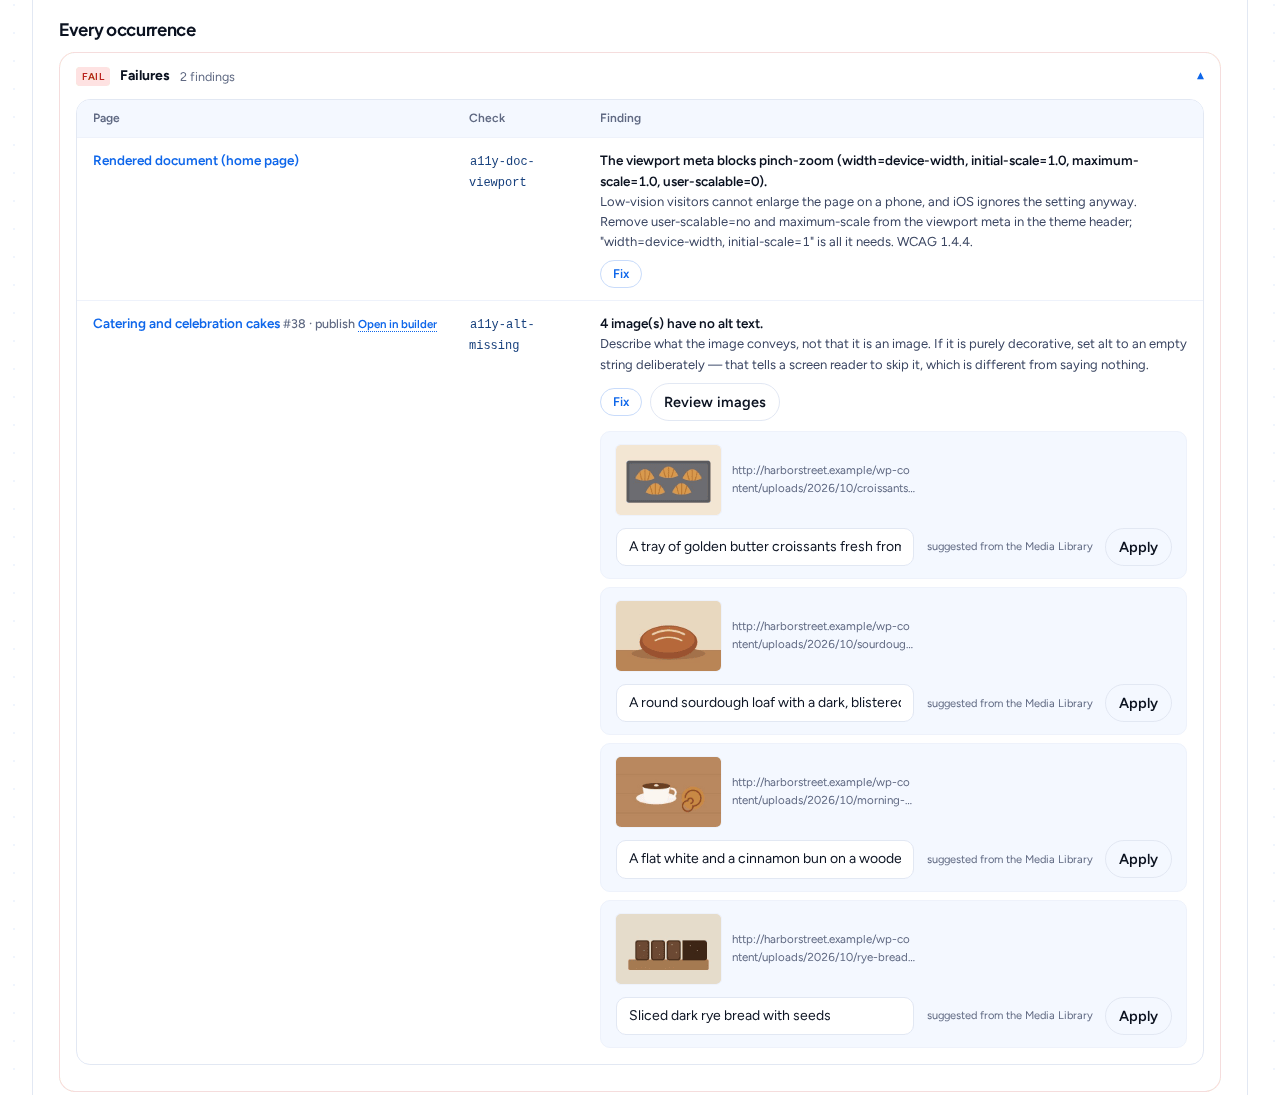Screen dimensions: 1280x1095
Task: Open the Review images button
Action: click(715, 402)
